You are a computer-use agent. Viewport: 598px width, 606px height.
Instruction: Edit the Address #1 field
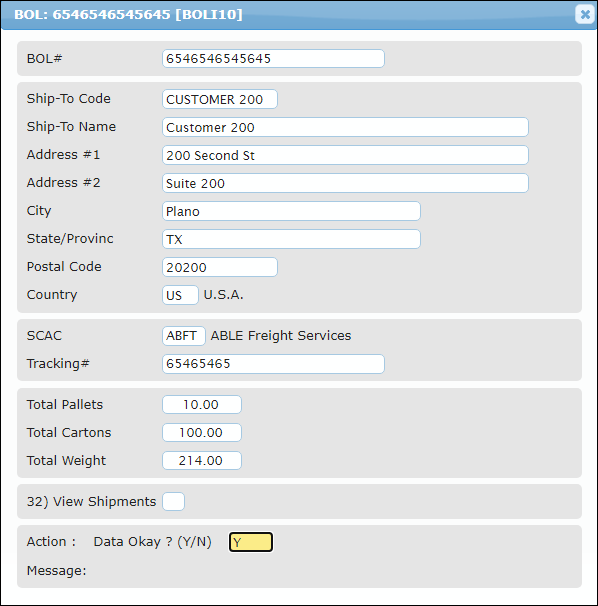345,155
